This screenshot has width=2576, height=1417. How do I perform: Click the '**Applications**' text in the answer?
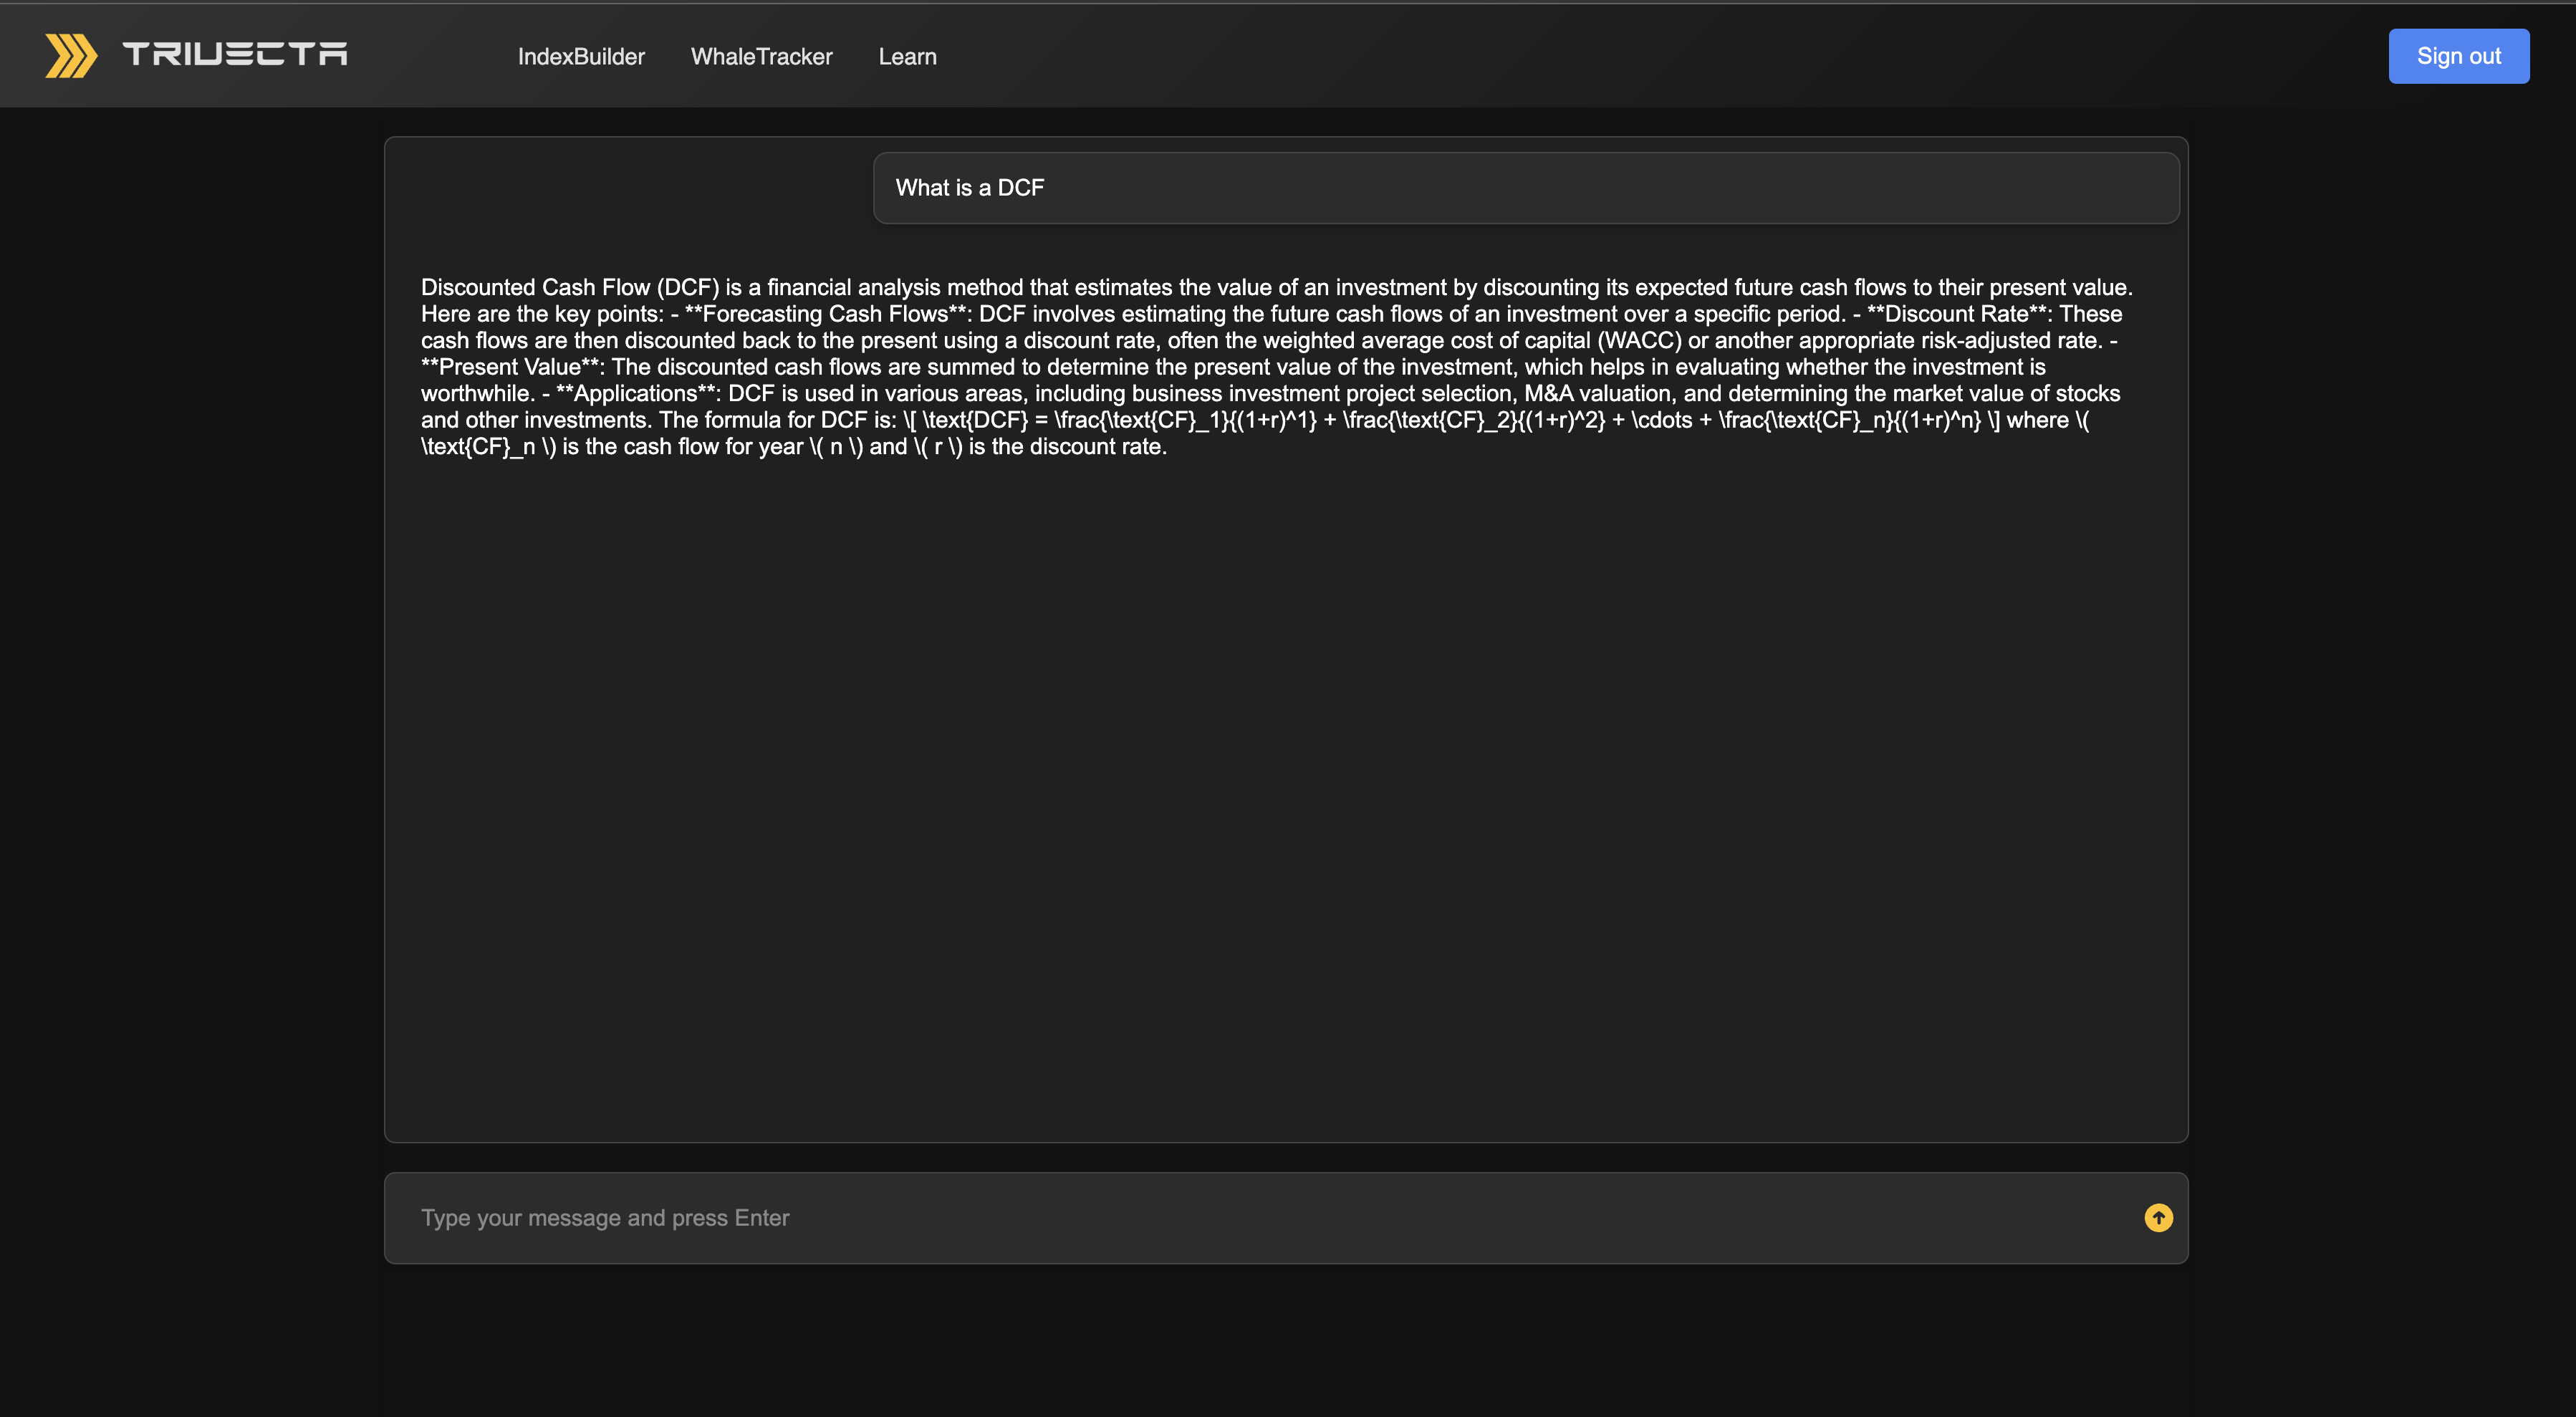click(x=637, y=394)
